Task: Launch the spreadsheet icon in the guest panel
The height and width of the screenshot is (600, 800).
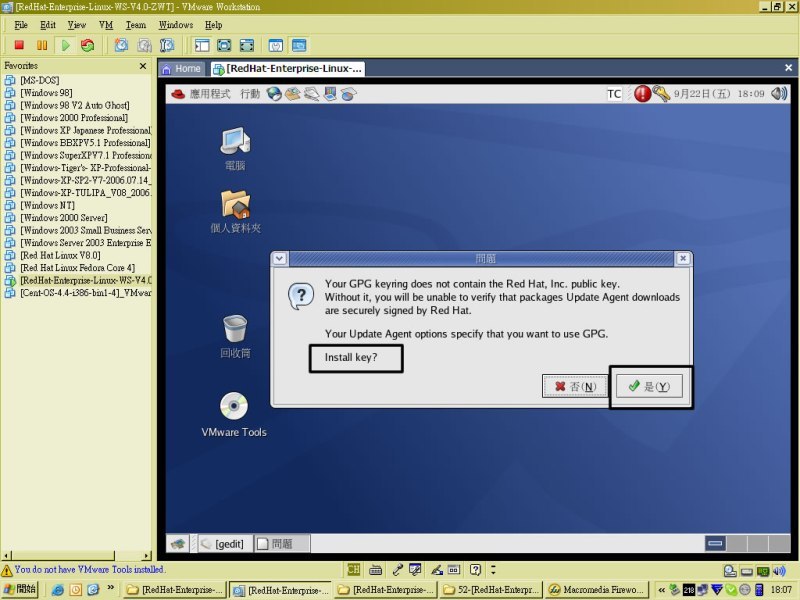Action: tap(348, 94)
